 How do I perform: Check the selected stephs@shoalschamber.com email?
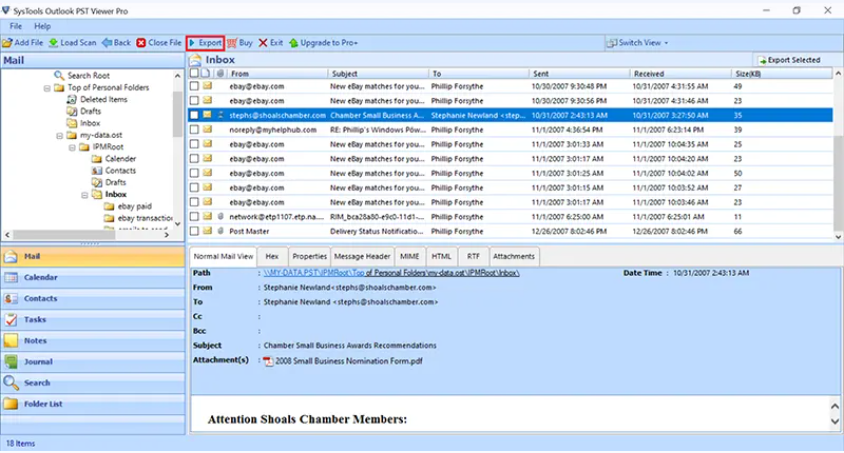coord(194,115)
